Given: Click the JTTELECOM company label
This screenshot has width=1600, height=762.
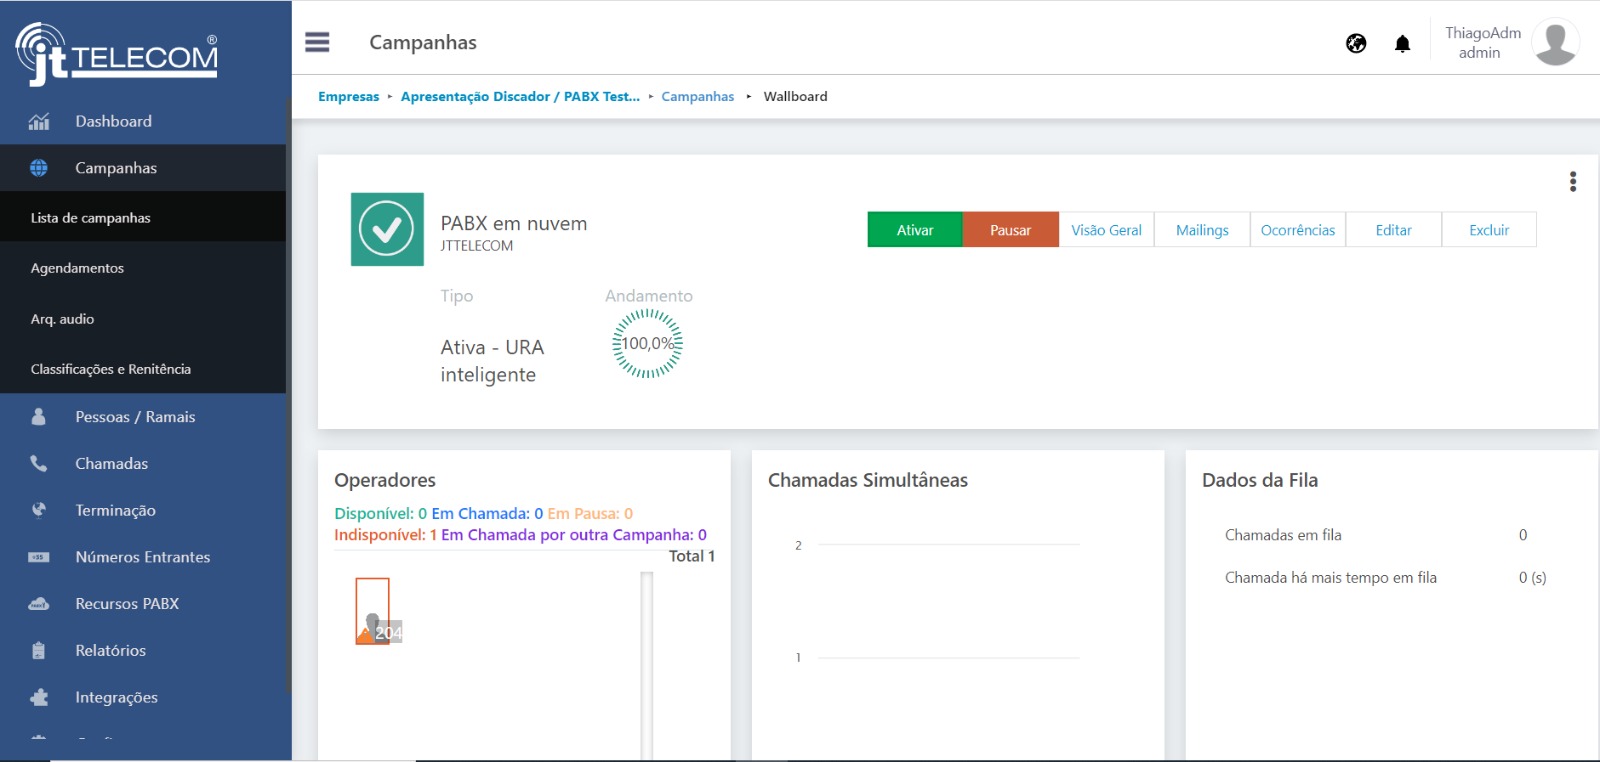Looking at the screenshot, I should 477,246.
